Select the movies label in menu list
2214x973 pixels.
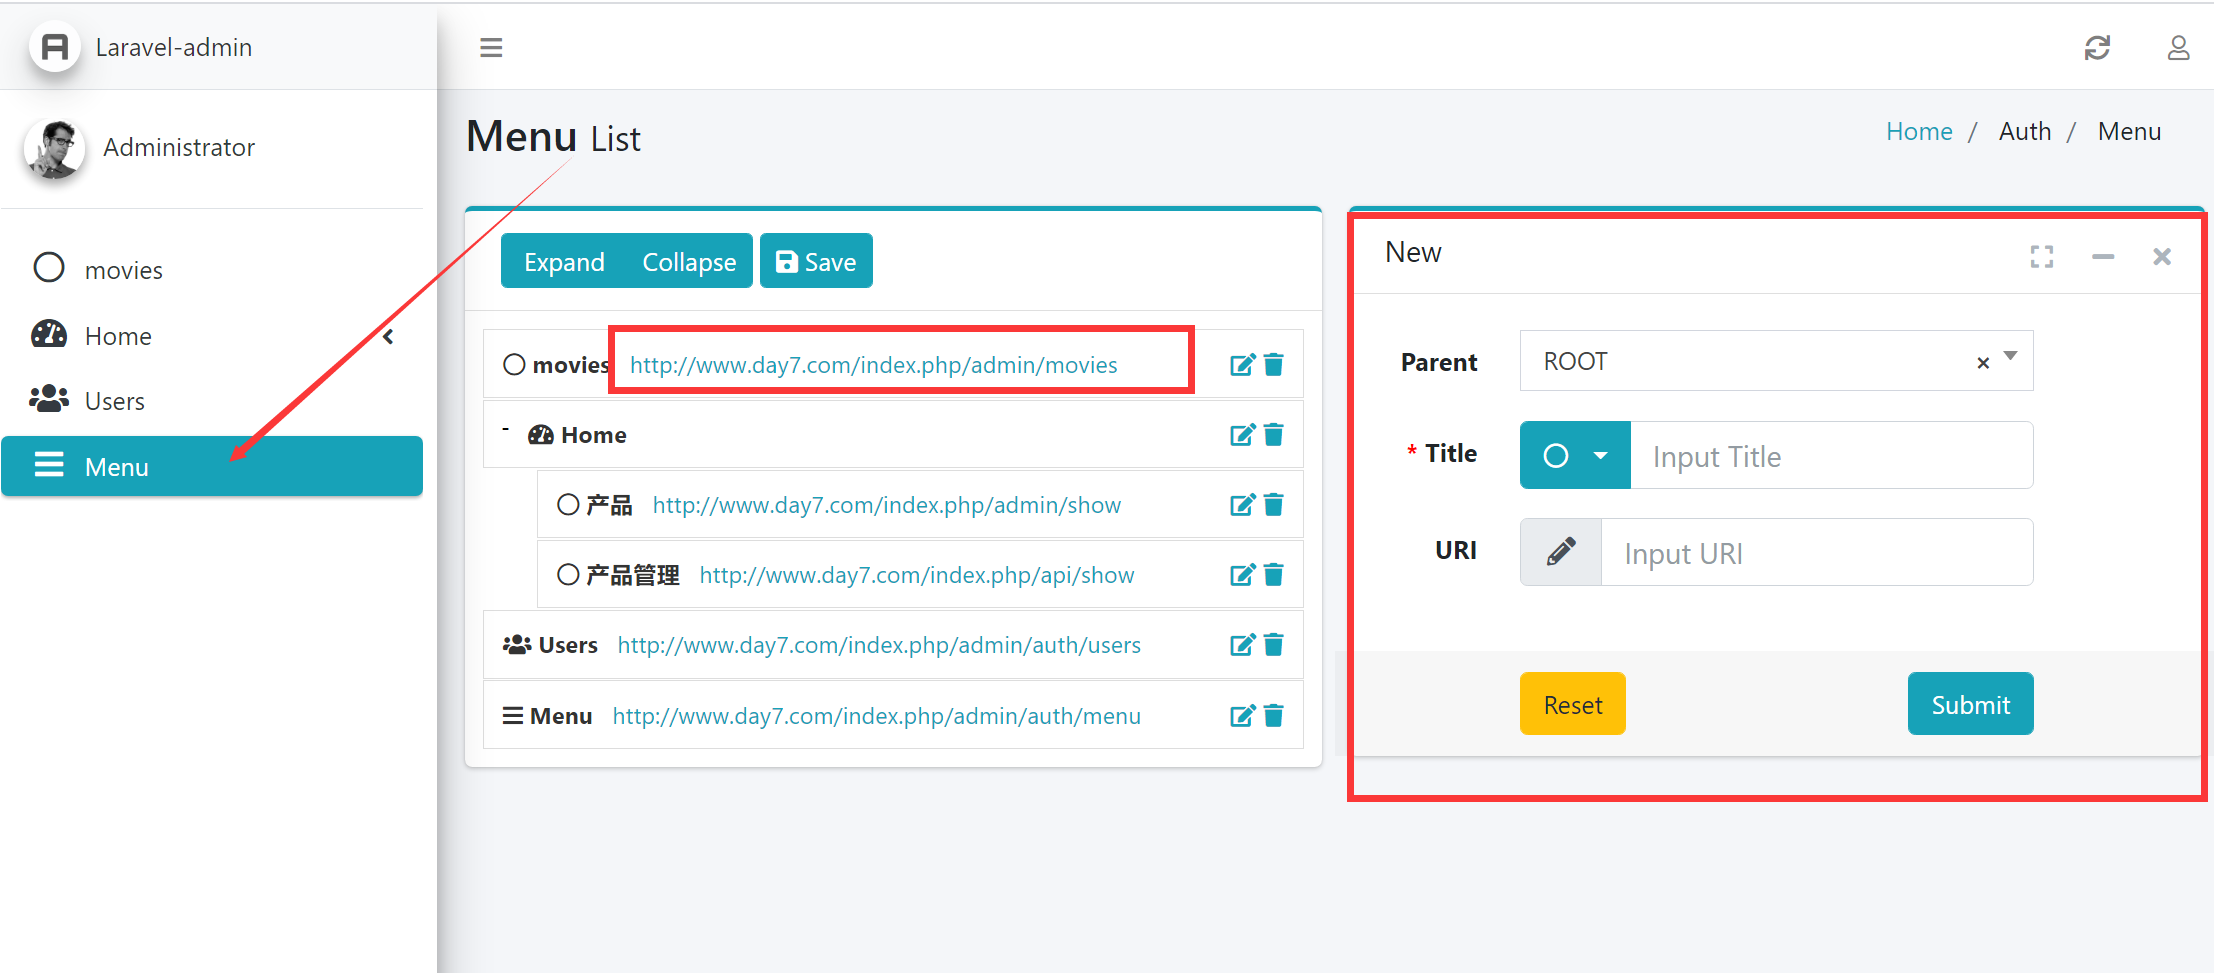pyautogui.click(x=570, y=365)
